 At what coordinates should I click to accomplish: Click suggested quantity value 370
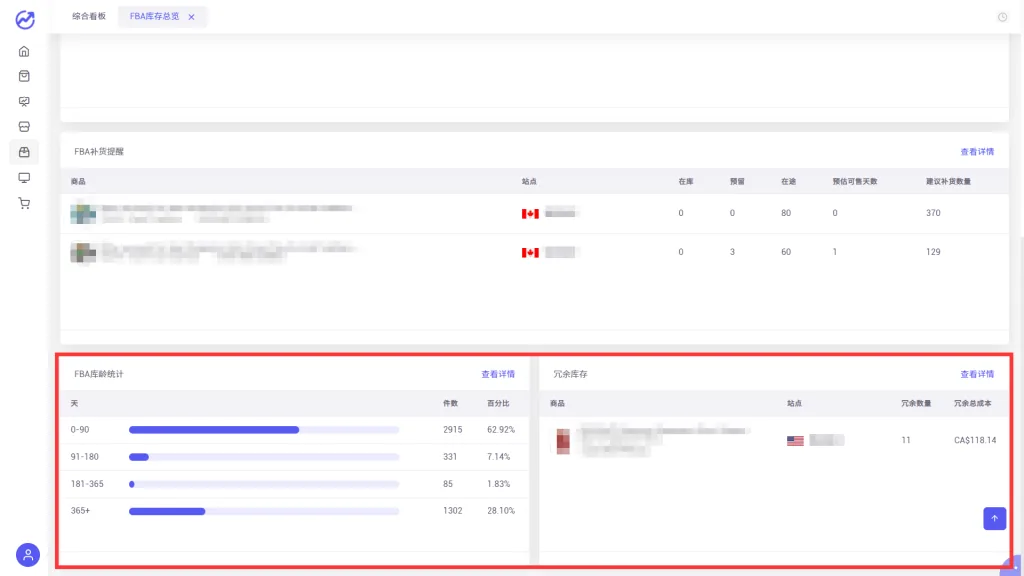point(933,213)
